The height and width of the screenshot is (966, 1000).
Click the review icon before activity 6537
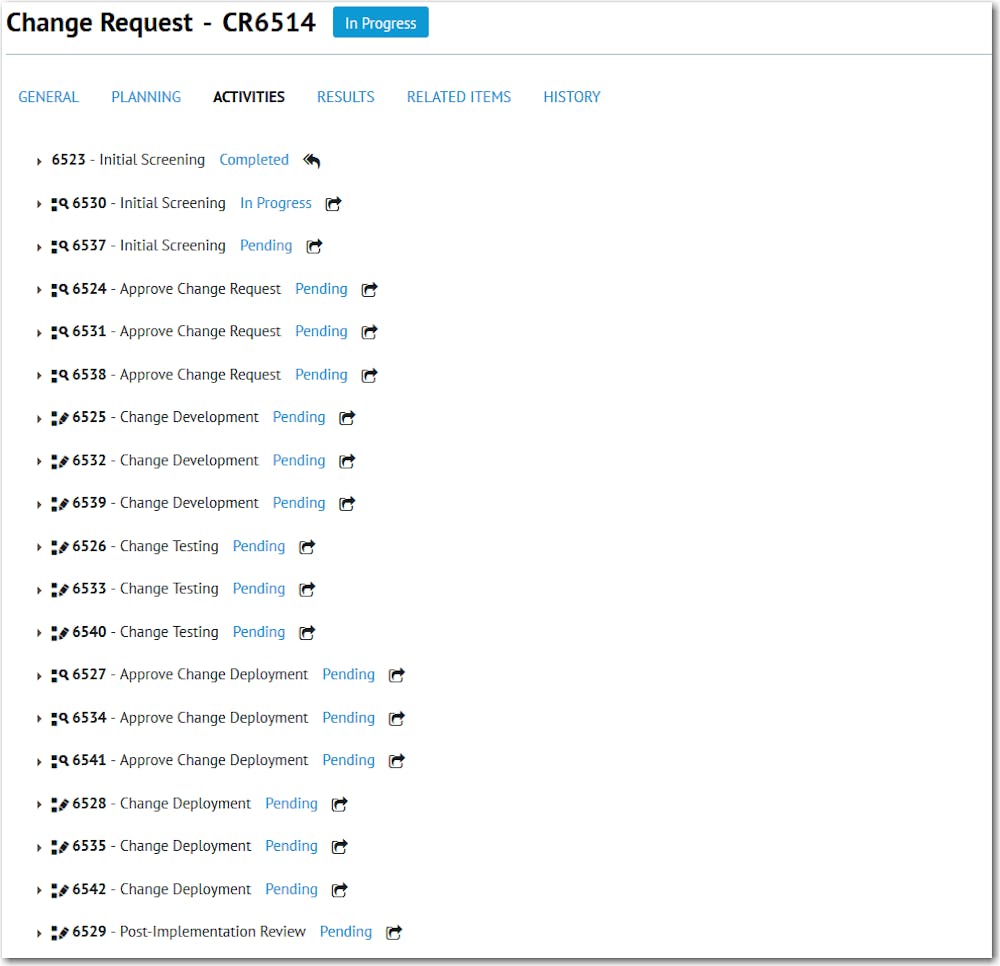pos(58,245)
